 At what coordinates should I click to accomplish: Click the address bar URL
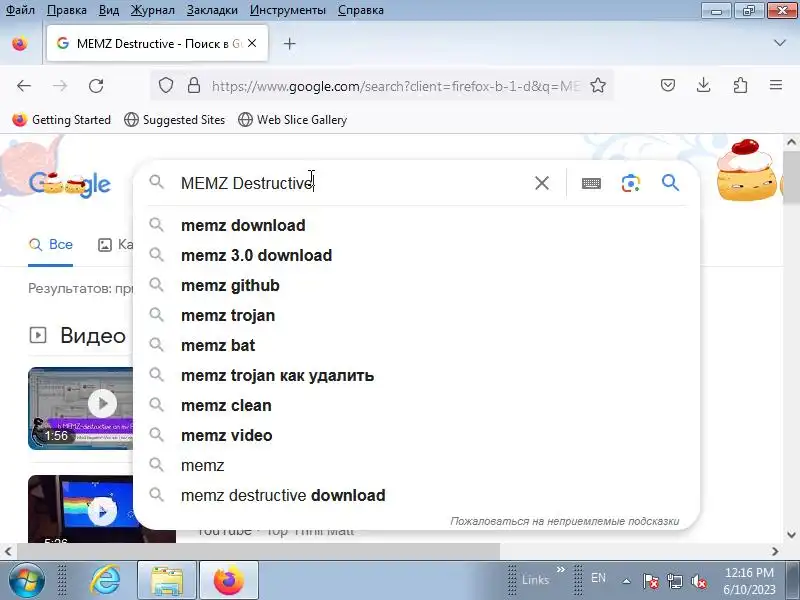pyautogui.click(x=396, y=86)
